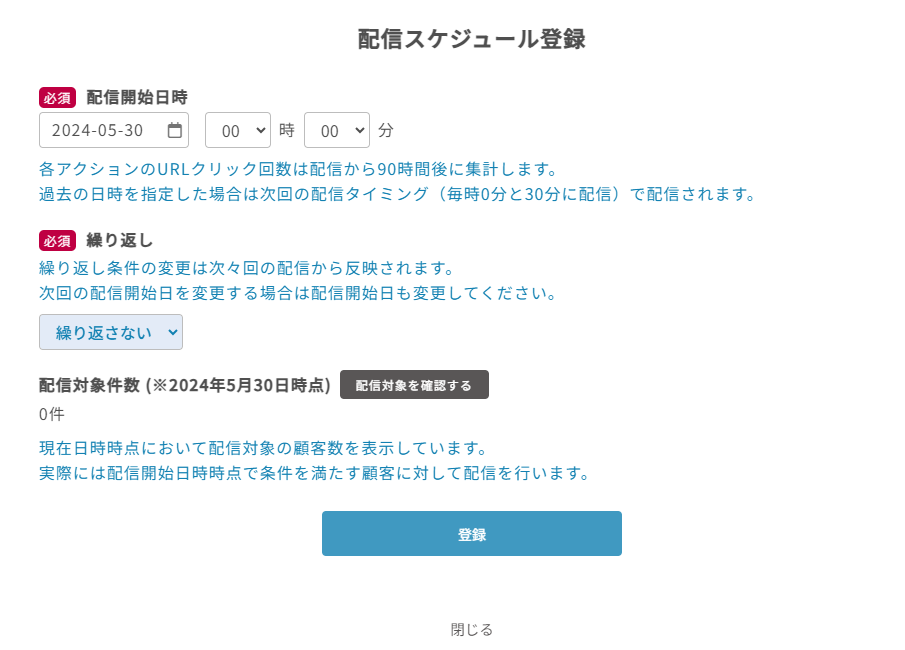
Task: Select the 繰り返し field label
Action: (119, 241)
